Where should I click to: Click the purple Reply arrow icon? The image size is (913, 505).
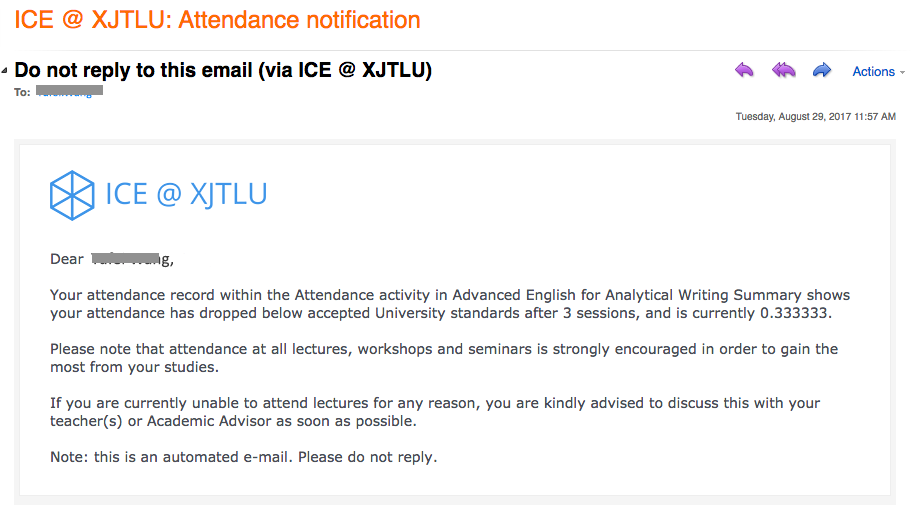tap(744, 70)
